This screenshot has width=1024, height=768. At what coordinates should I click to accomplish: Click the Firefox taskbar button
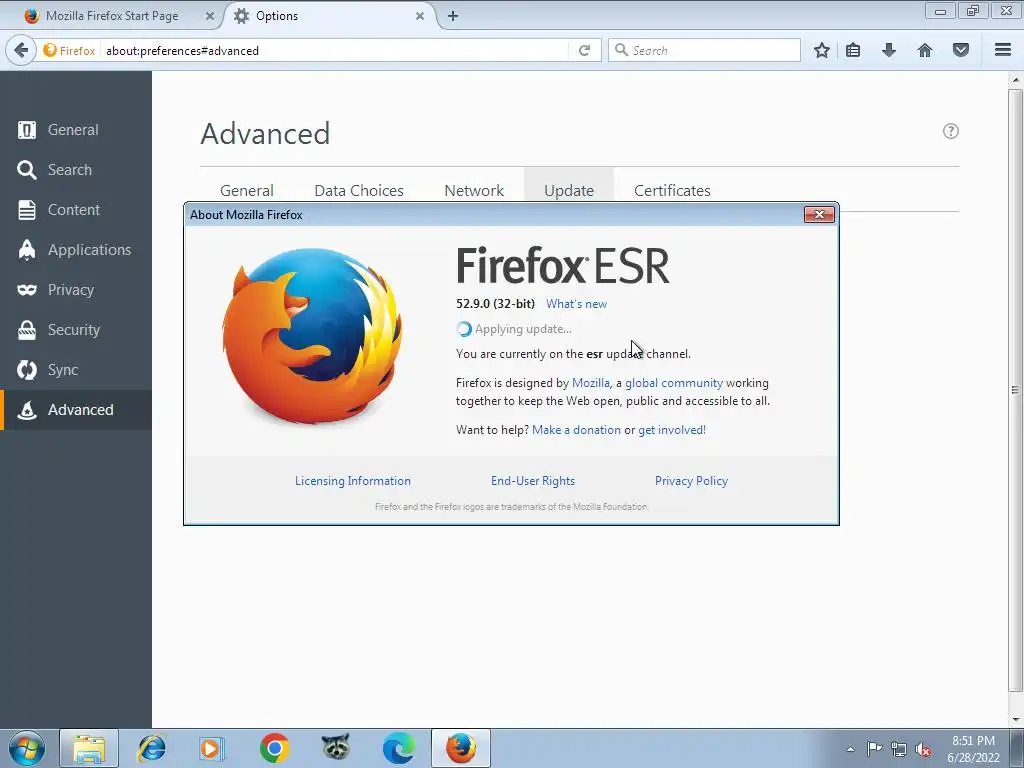[460, 748]
